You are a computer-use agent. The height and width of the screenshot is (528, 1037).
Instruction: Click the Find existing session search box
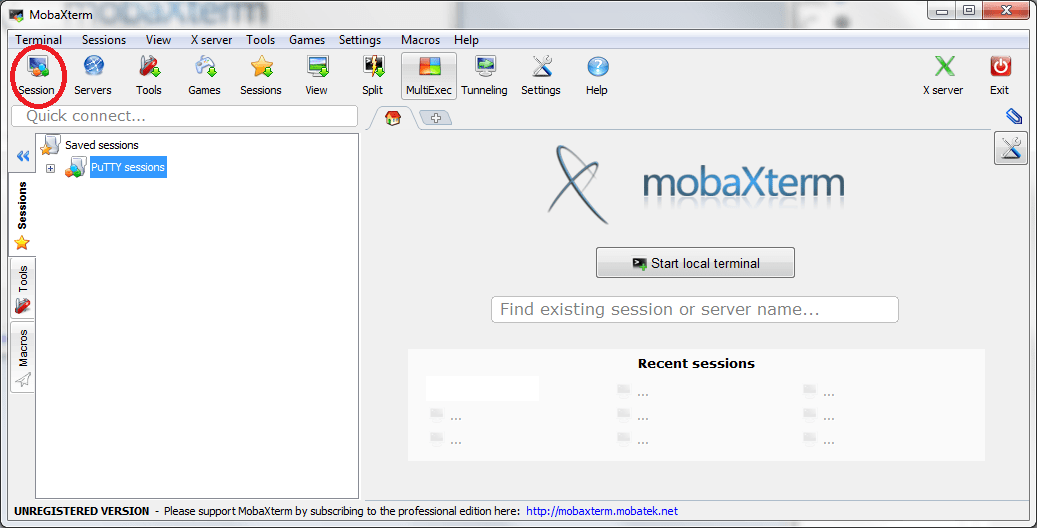click(x=694, y=310)
